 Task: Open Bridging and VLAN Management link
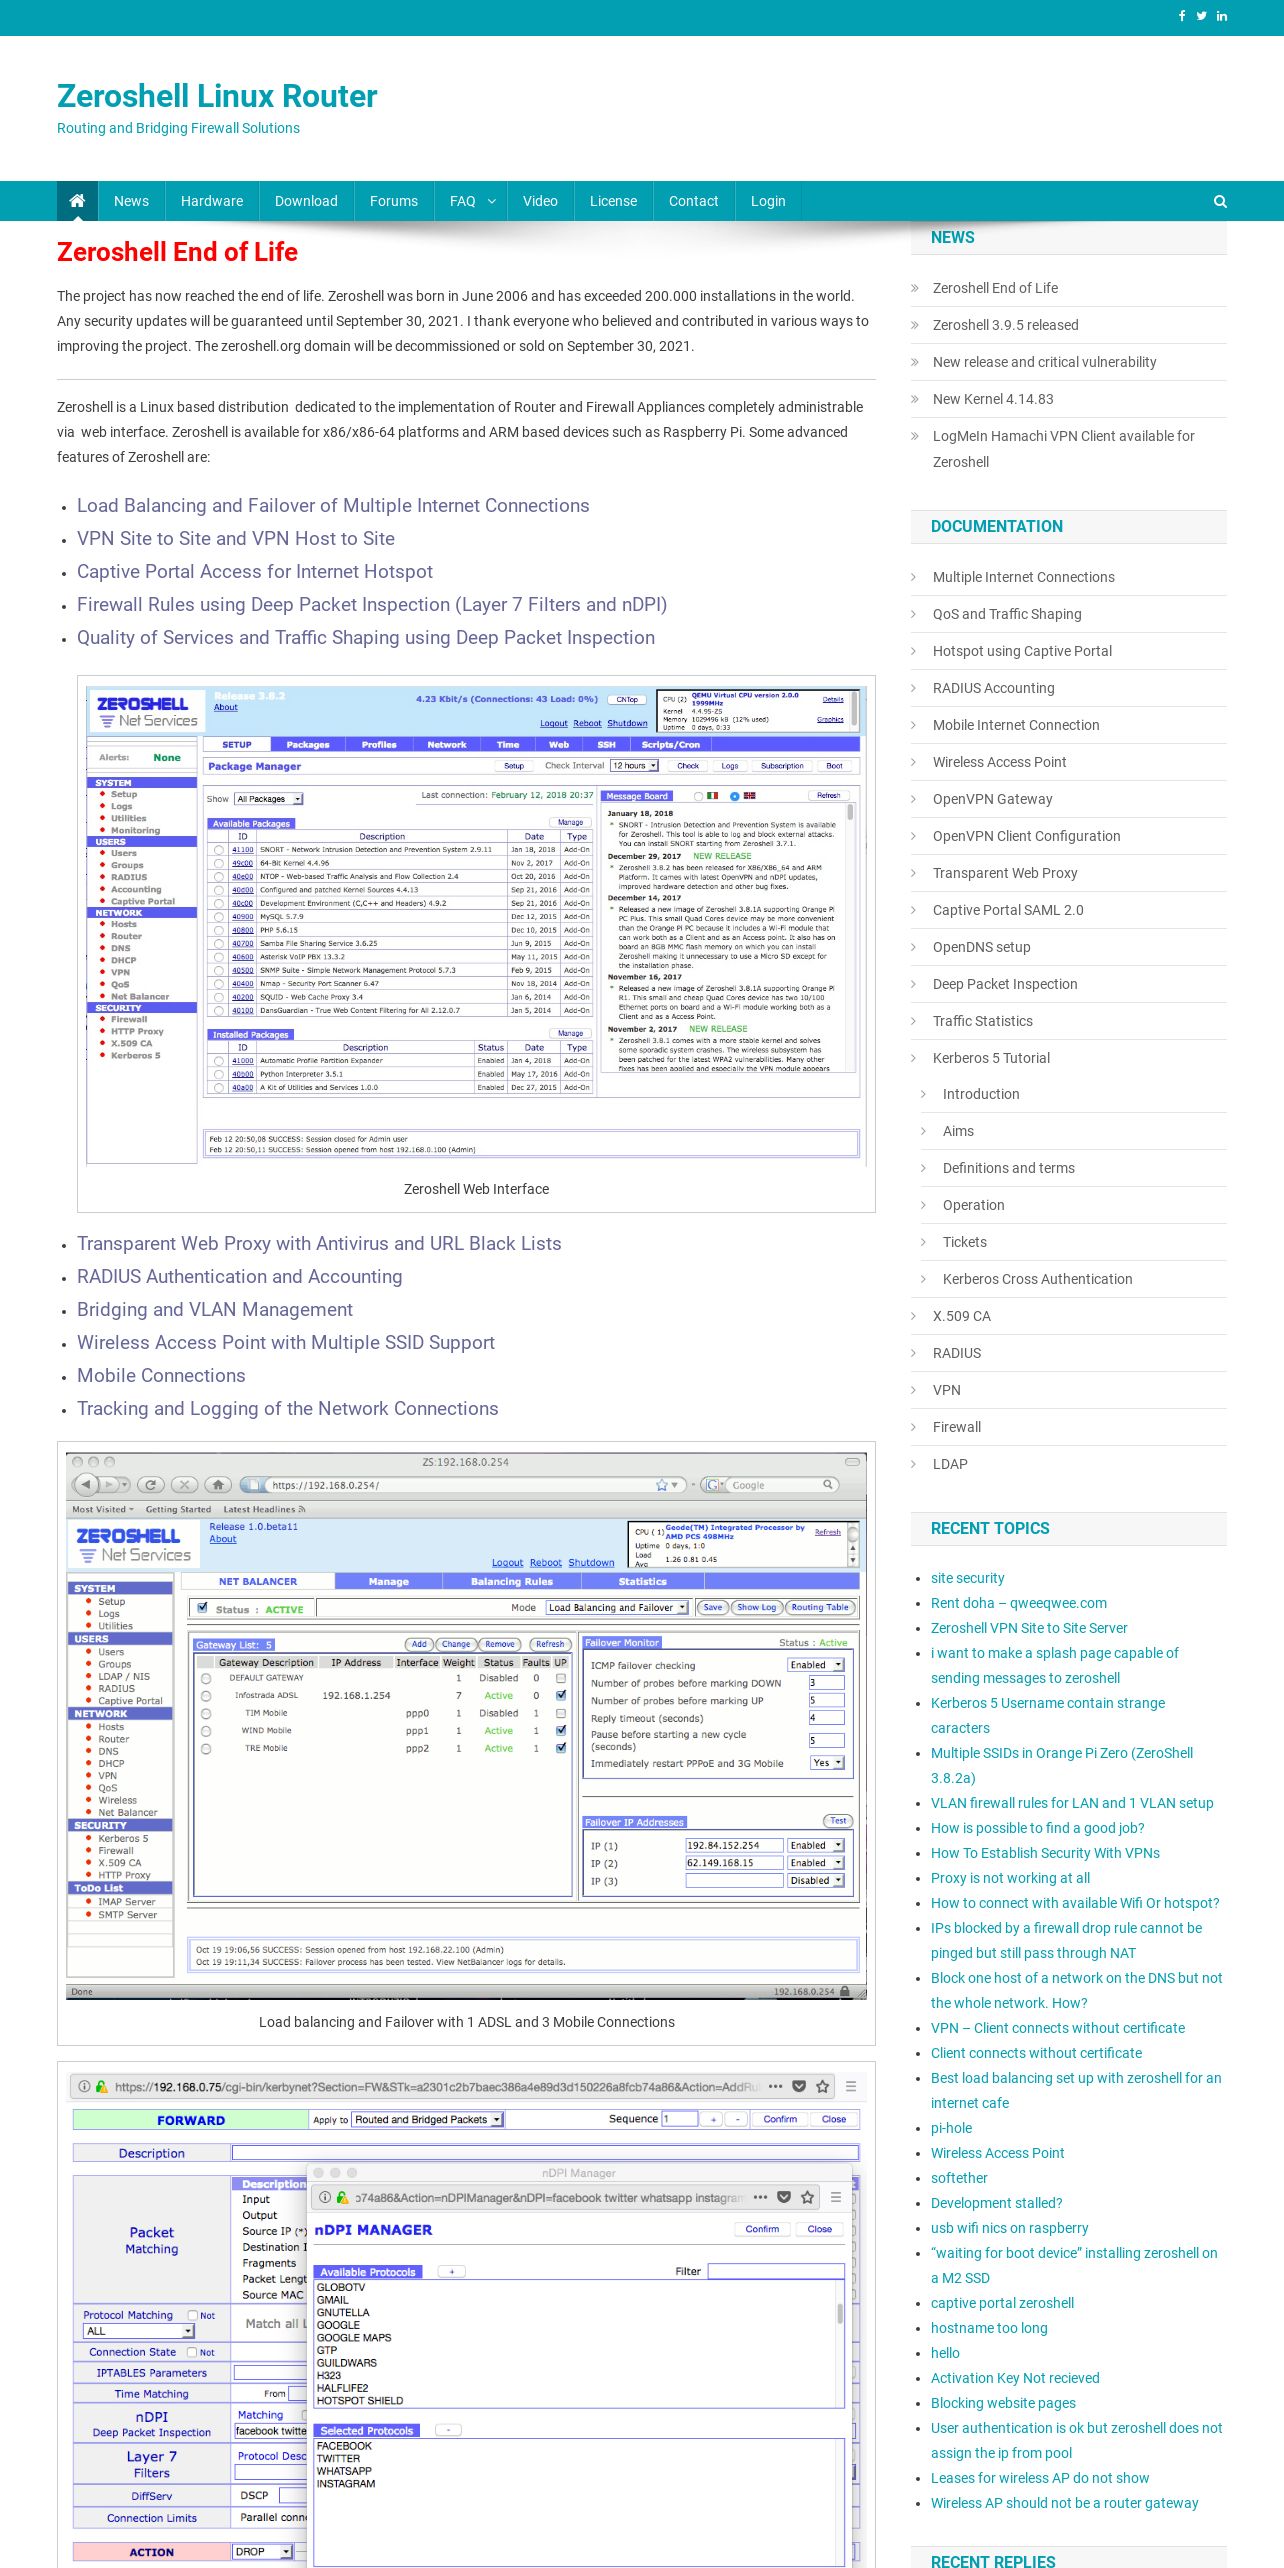(x=215, y=1310)
